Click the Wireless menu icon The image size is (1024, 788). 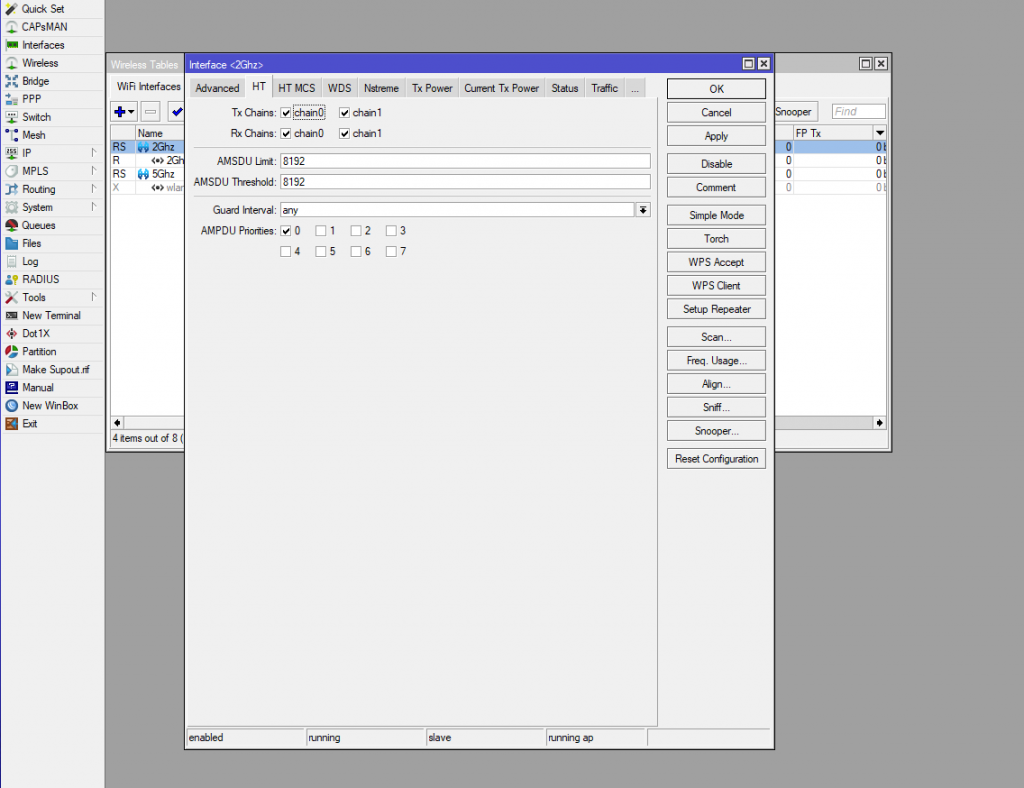point(12,63)
